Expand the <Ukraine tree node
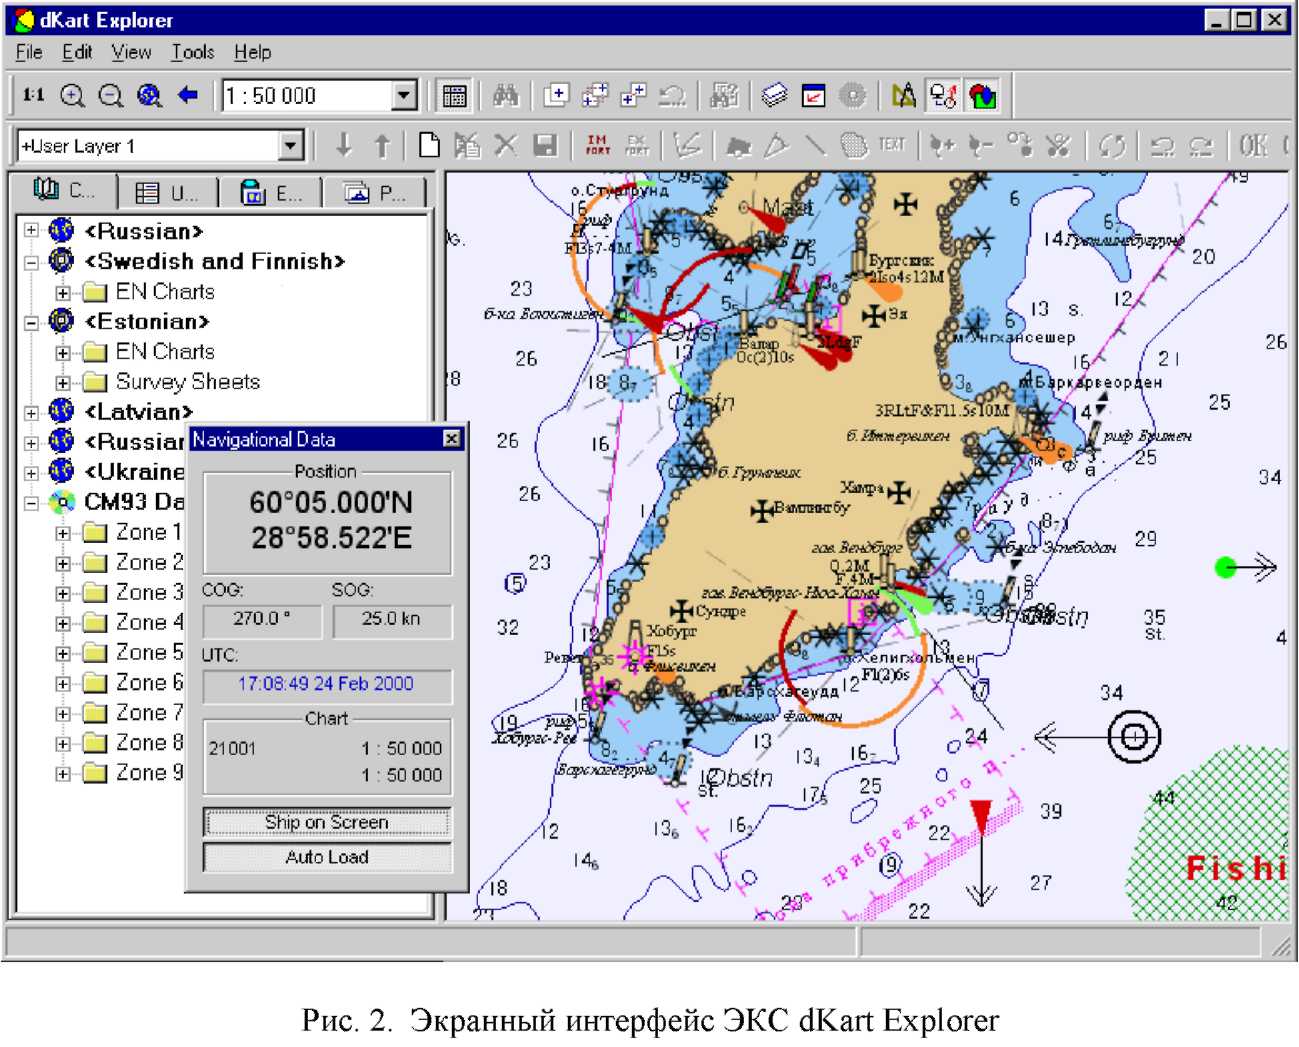 (32, 472)
